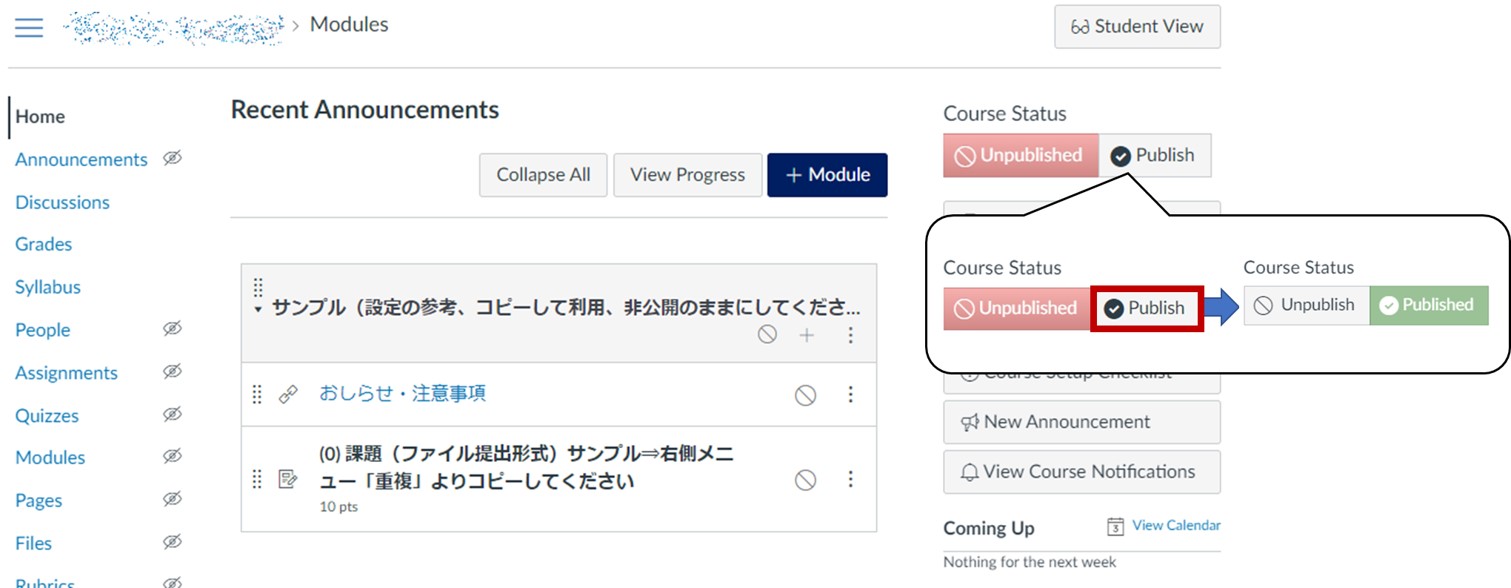The width and height of the screenshot is (1511, 588).
Task: Click the drag handle of the (0) 課題 item
Action: (x=258, y=479)
